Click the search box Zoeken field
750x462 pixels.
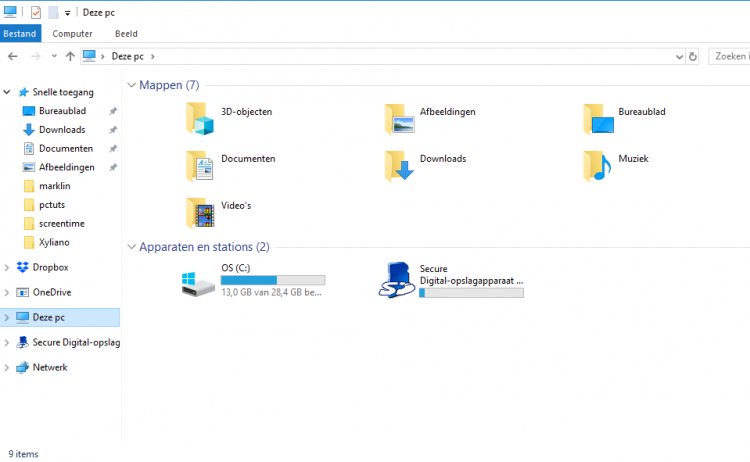[730, 57]
